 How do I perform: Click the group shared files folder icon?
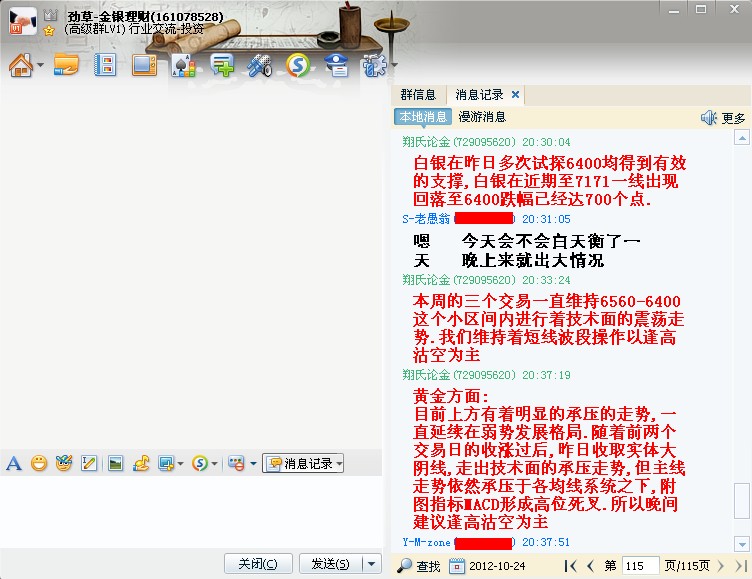66,67
